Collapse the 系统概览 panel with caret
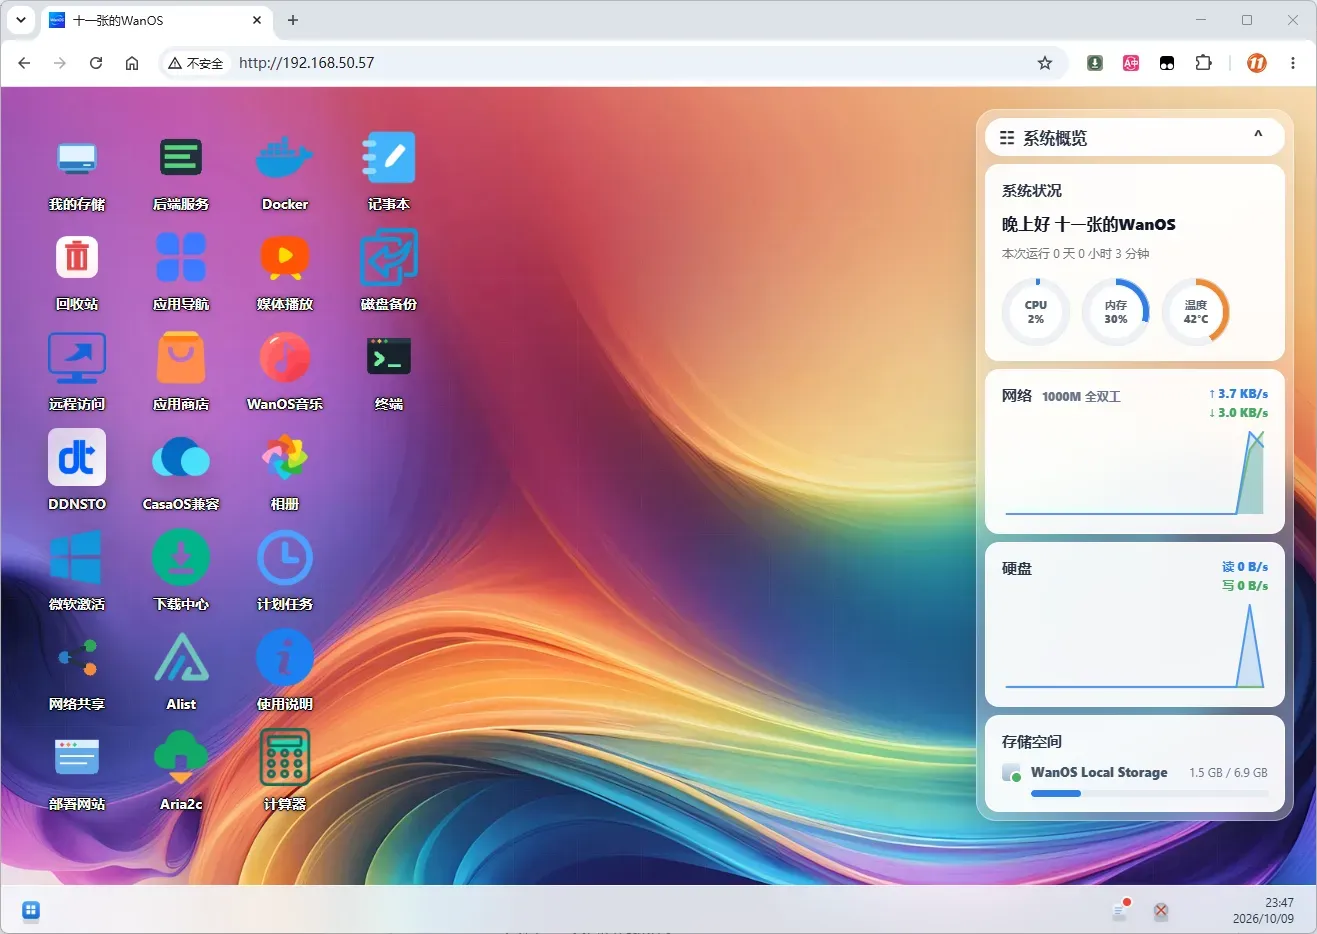The width and height of the screenshot is (1317, 934). [x=1258, y=135]
